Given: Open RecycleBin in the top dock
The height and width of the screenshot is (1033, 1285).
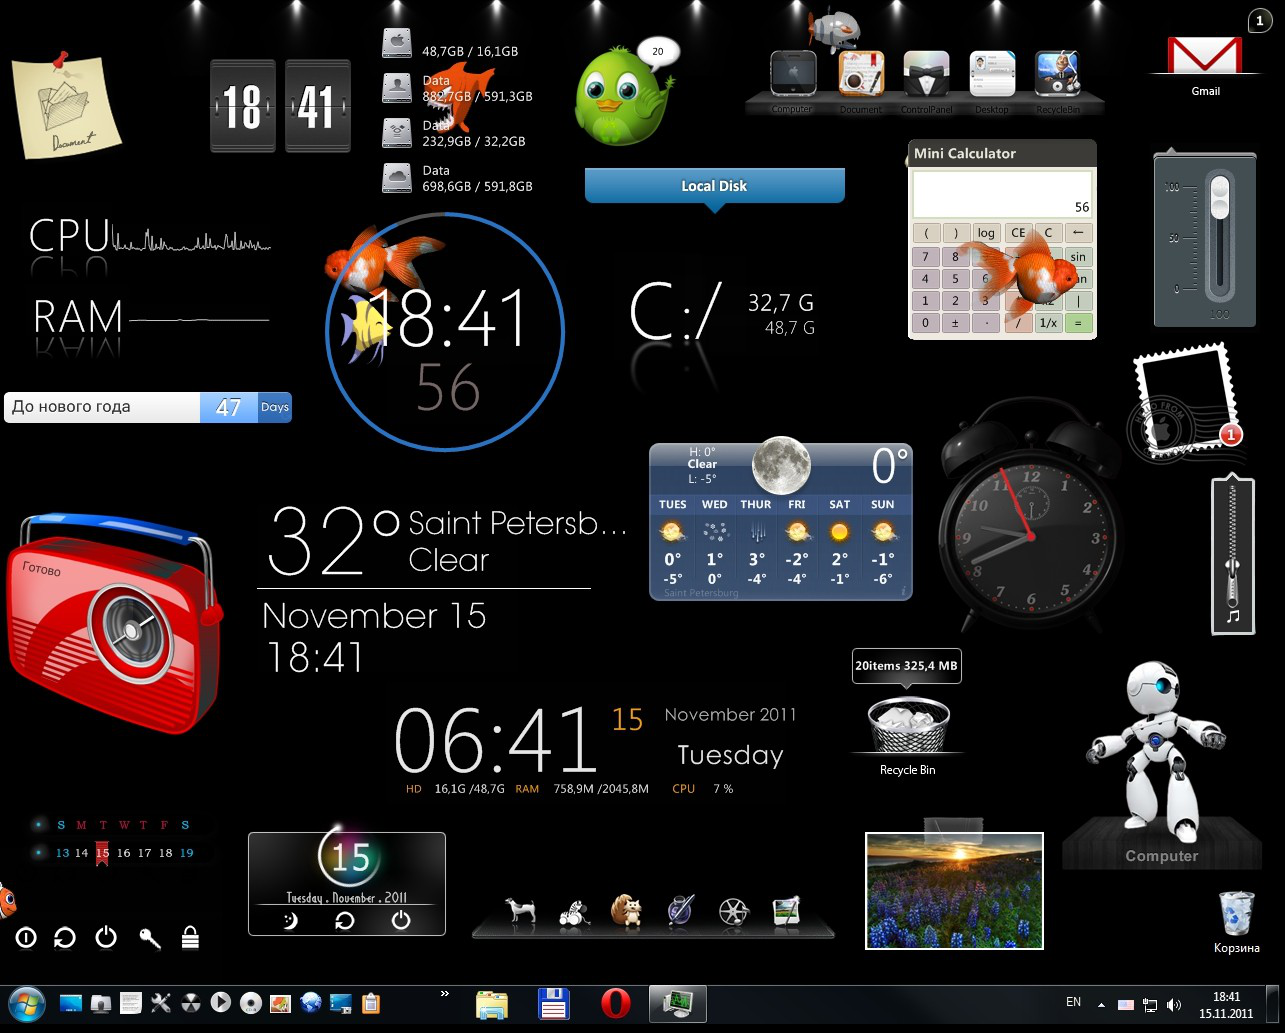Looking at the screenshot, I should click(x=1057, y=72).
